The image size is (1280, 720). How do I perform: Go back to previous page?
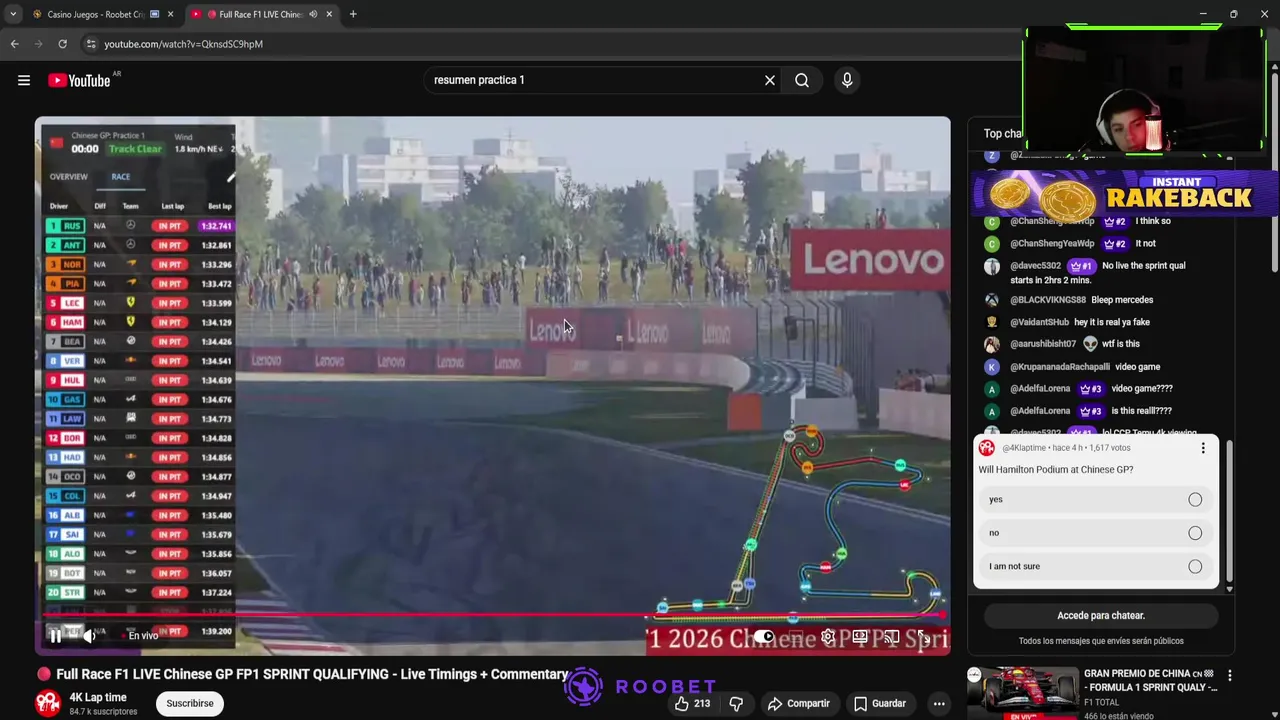point(14,44)
